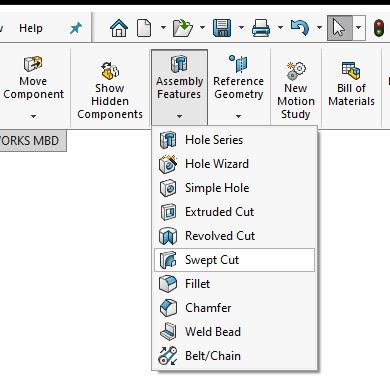Click the Home icon in quick toolbar
Image resolution: width=390 pixels, height=378 pixels.
(119, 28)
